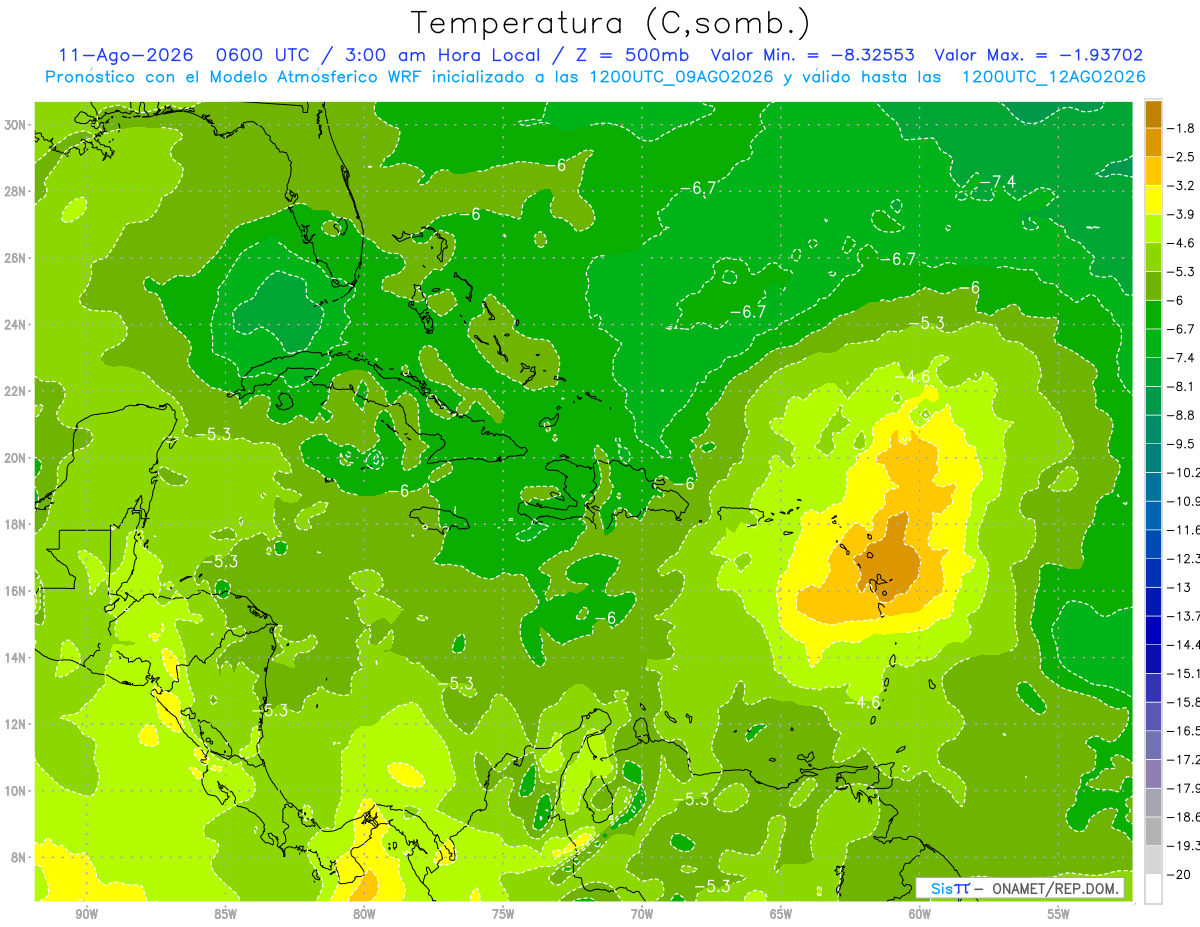This screenshot has height=927, width=1200.
Task: Click the color scale label "-2.5"
Action: (x=1183, y=157)
